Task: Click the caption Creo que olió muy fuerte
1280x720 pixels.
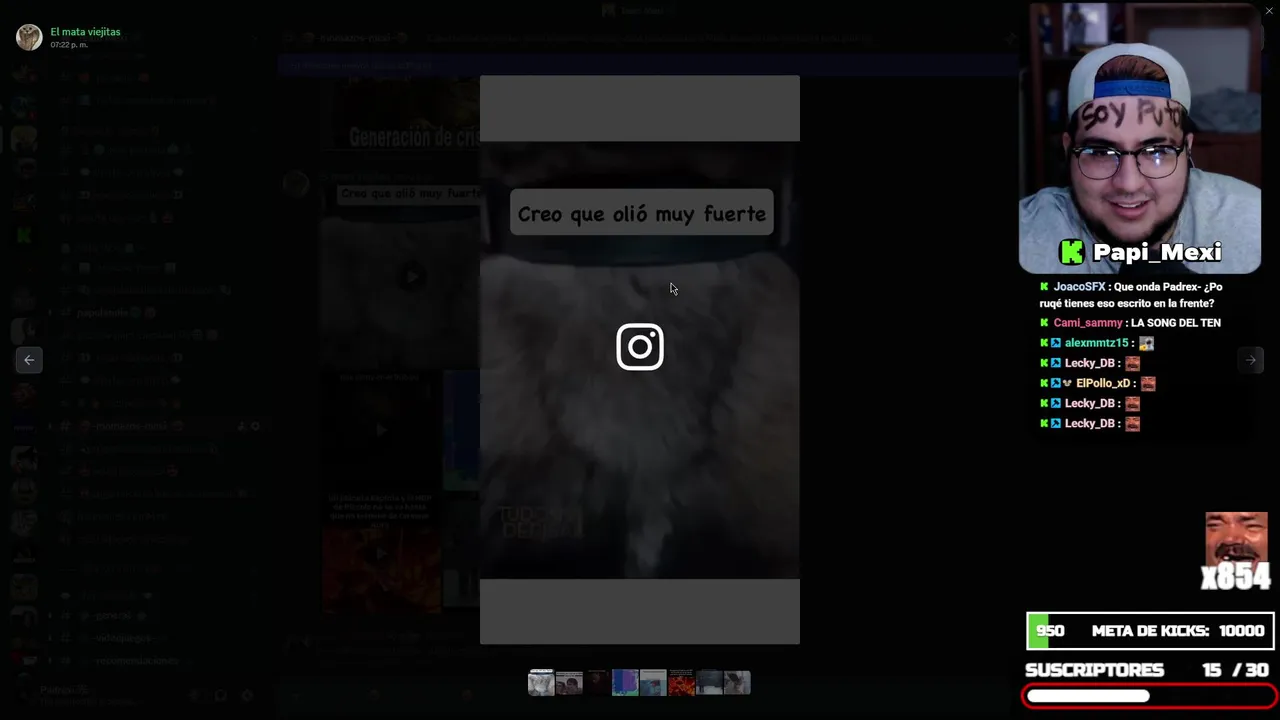Action: tap(642, 213)
